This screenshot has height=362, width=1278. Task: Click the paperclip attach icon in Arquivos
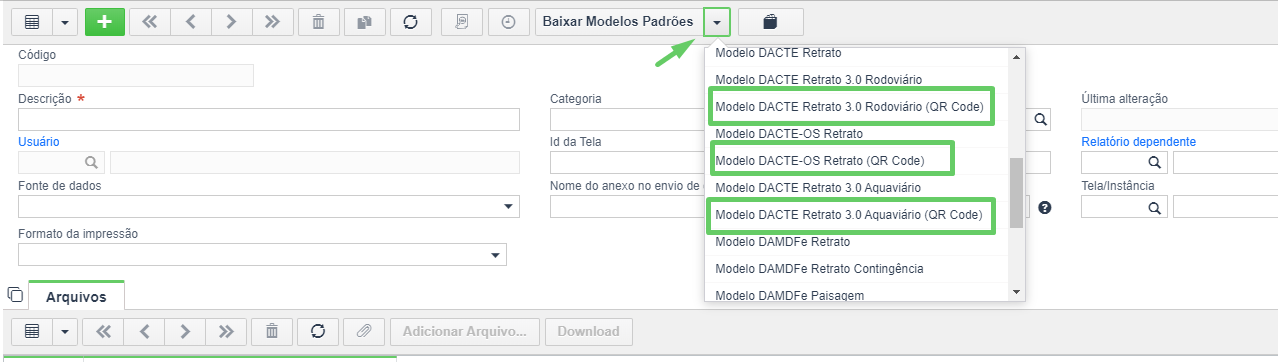pyautogui.click(x=364, y=331)
